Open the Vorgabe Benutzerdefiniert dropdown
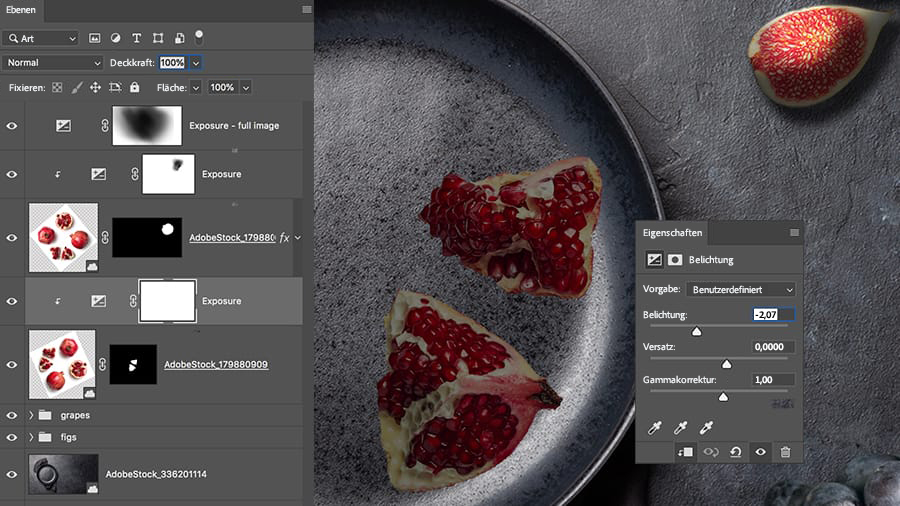The width and height of the screenshot is (900, 506). (741, 290)
